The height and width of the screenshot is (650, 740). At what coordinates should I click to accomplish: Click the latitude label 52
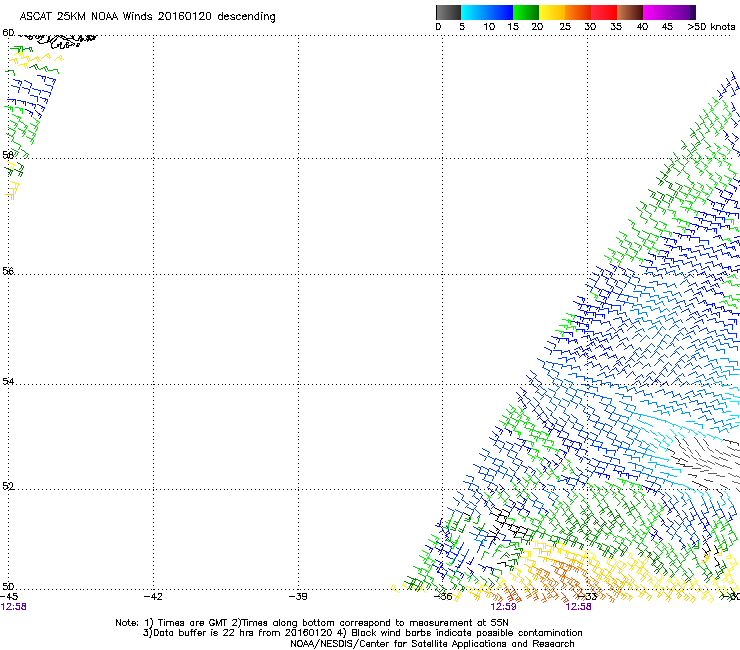click(8, 486)
